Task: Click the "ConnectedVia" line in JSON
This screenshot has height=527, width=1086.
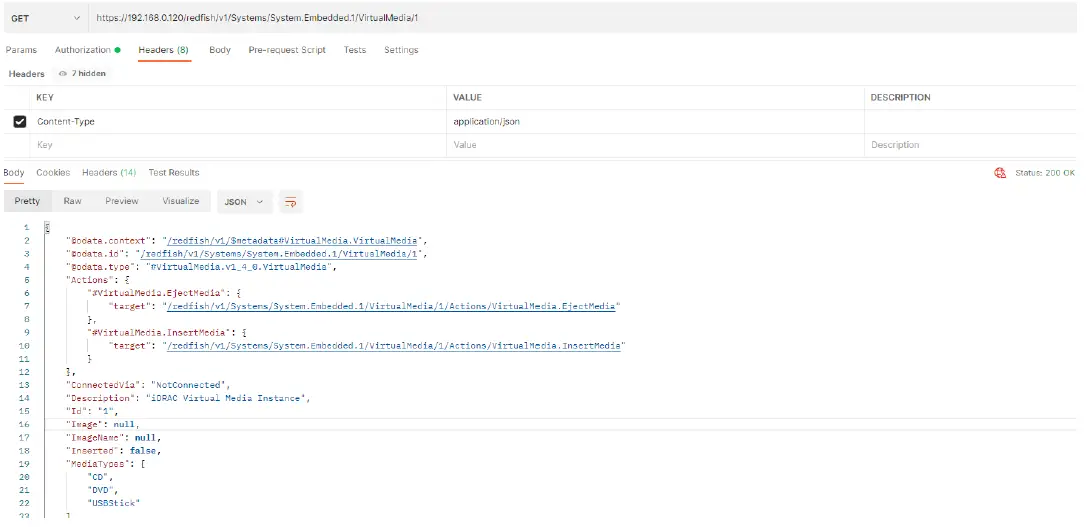Action: coord(148,385)
